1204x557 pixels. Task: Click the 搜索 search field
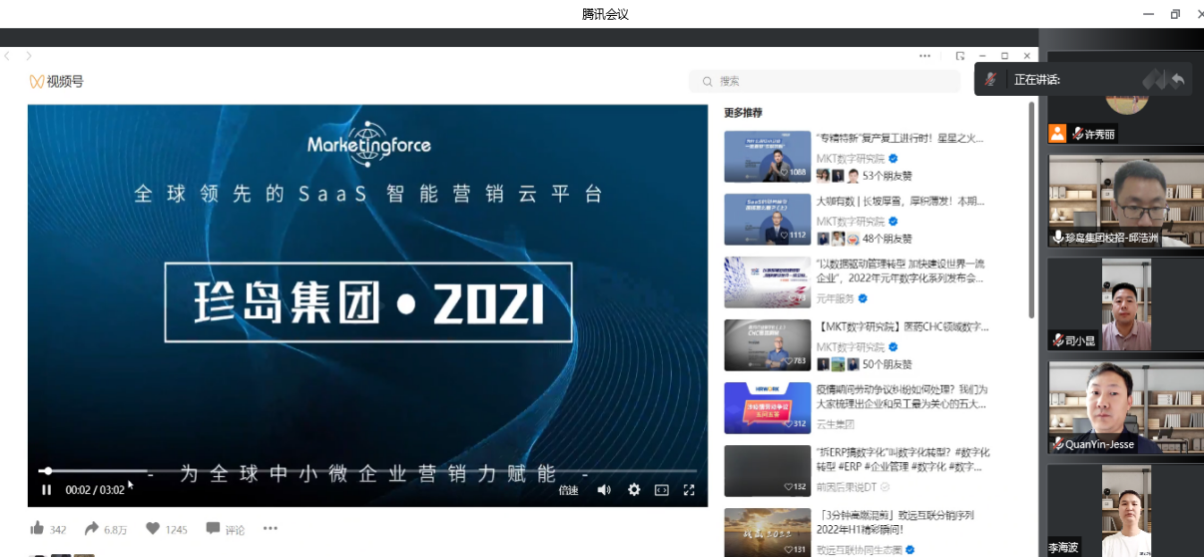pos(825,81)
